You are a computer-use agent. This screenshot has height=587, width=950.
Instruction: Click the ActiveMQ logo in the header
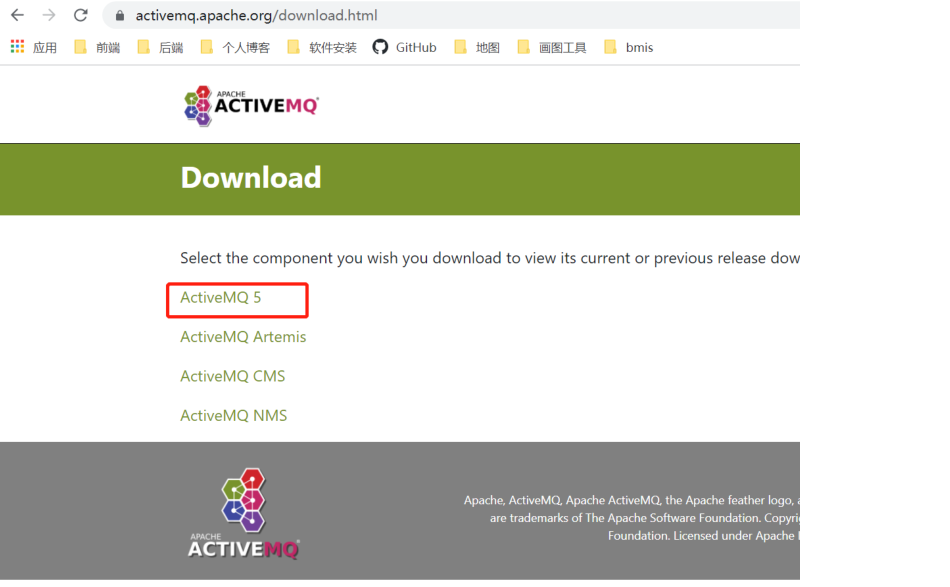pos(251,105)
